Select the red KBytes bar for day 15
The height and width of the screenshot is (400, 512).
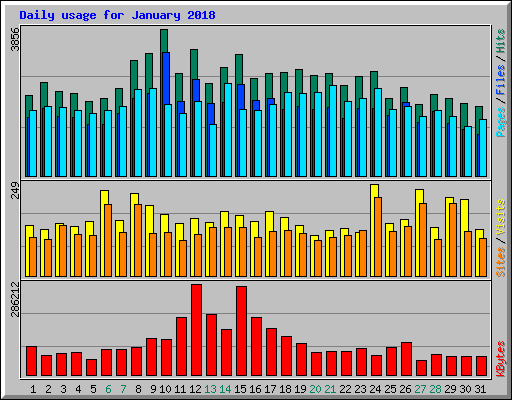pos(241,331)
